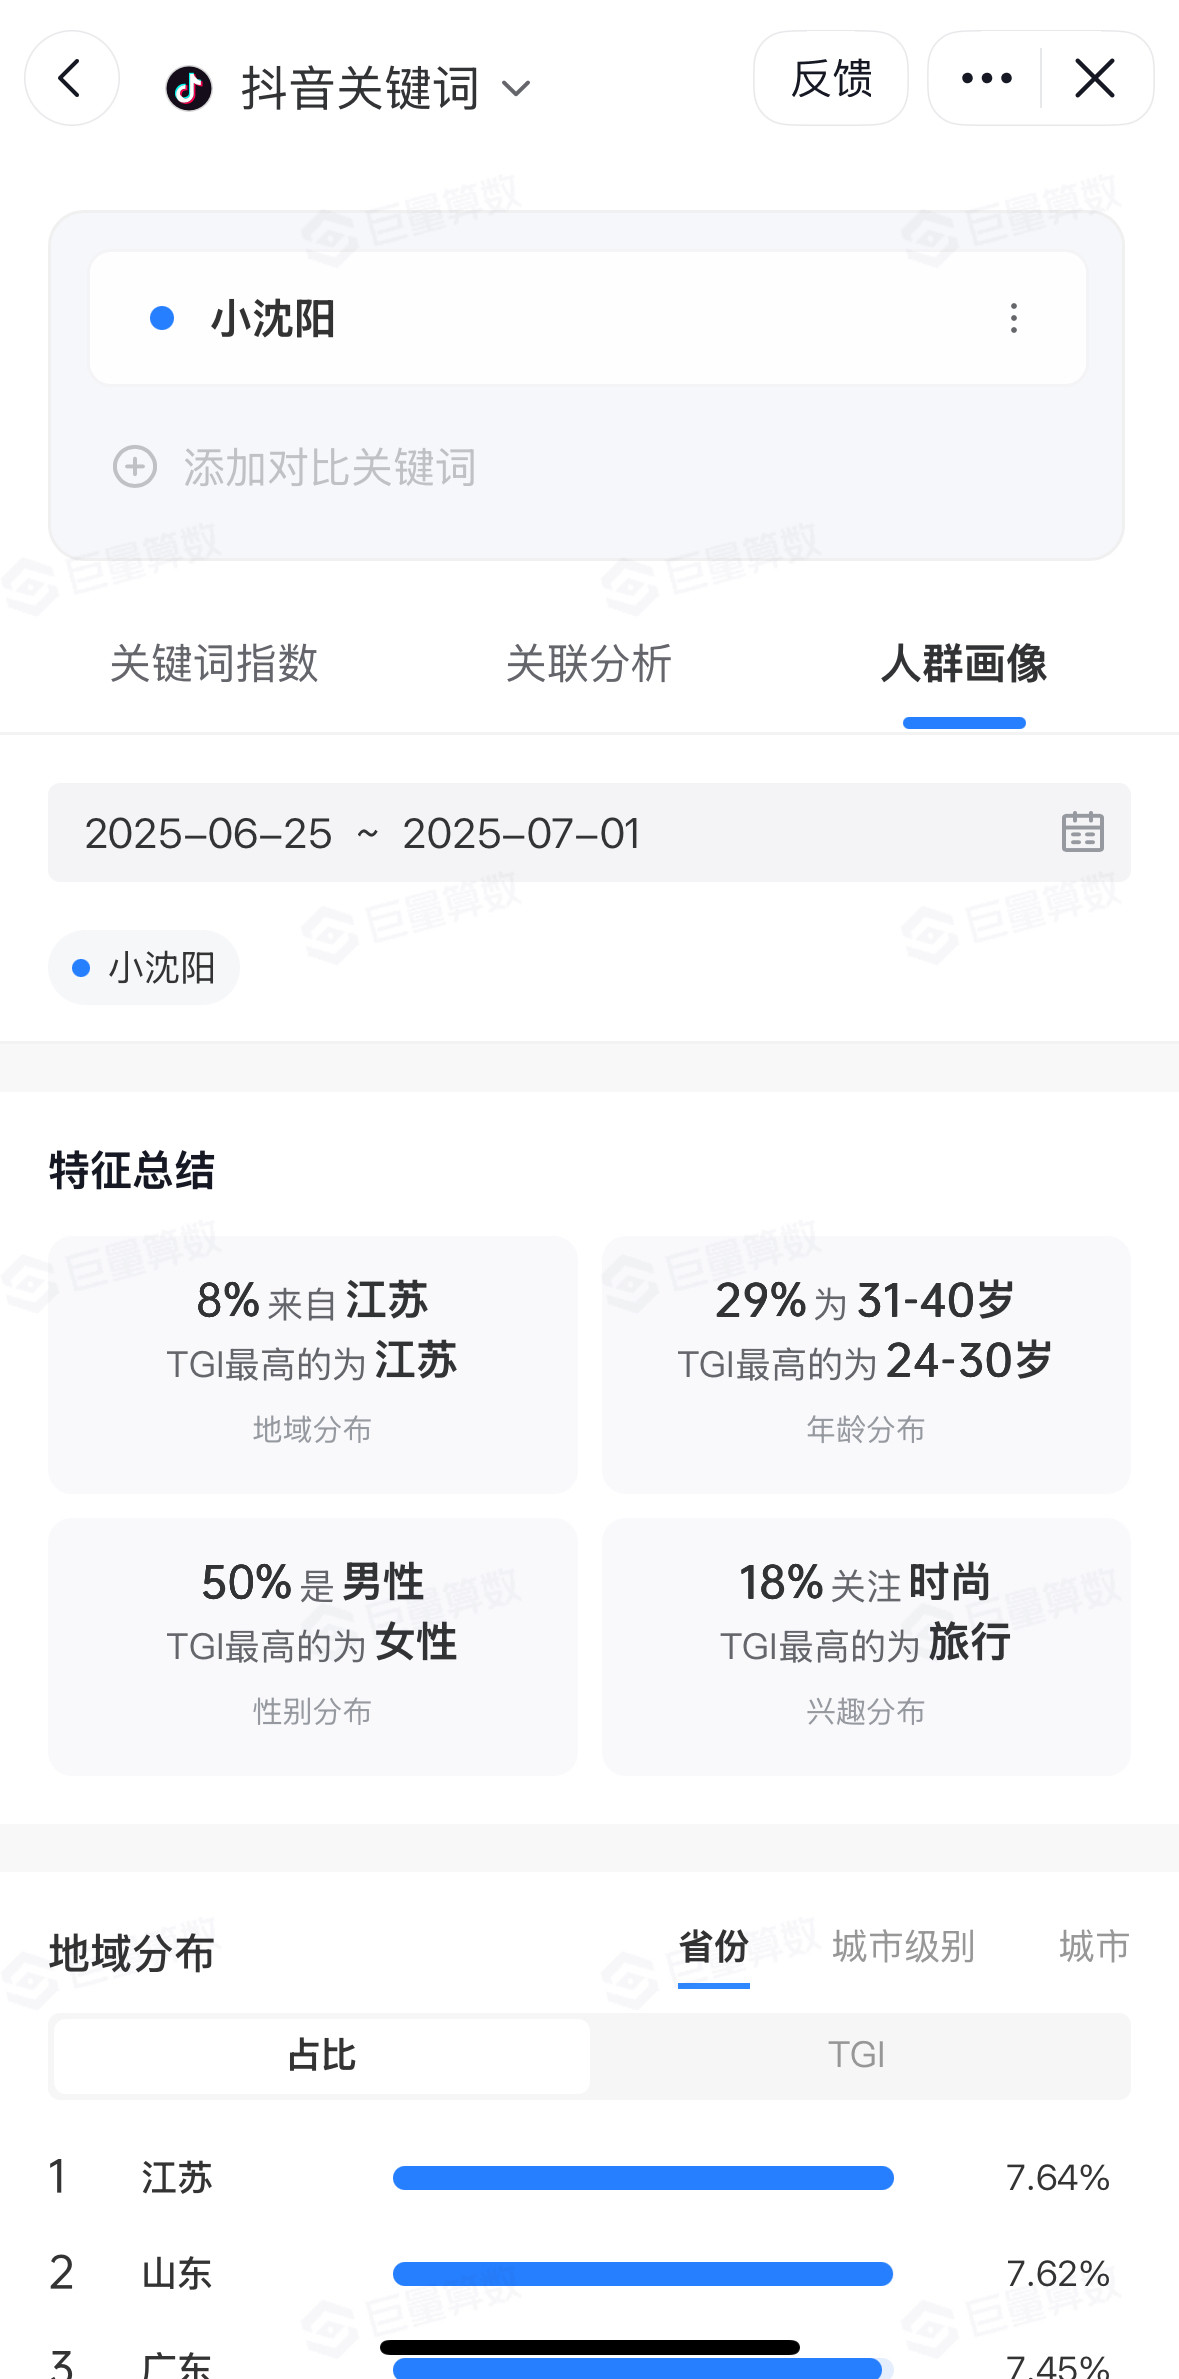Image resolution: width=1179 pixels, height=2379 pixels.
Task: Select the 占比 segment option
Action: (x=322, y=2055)
